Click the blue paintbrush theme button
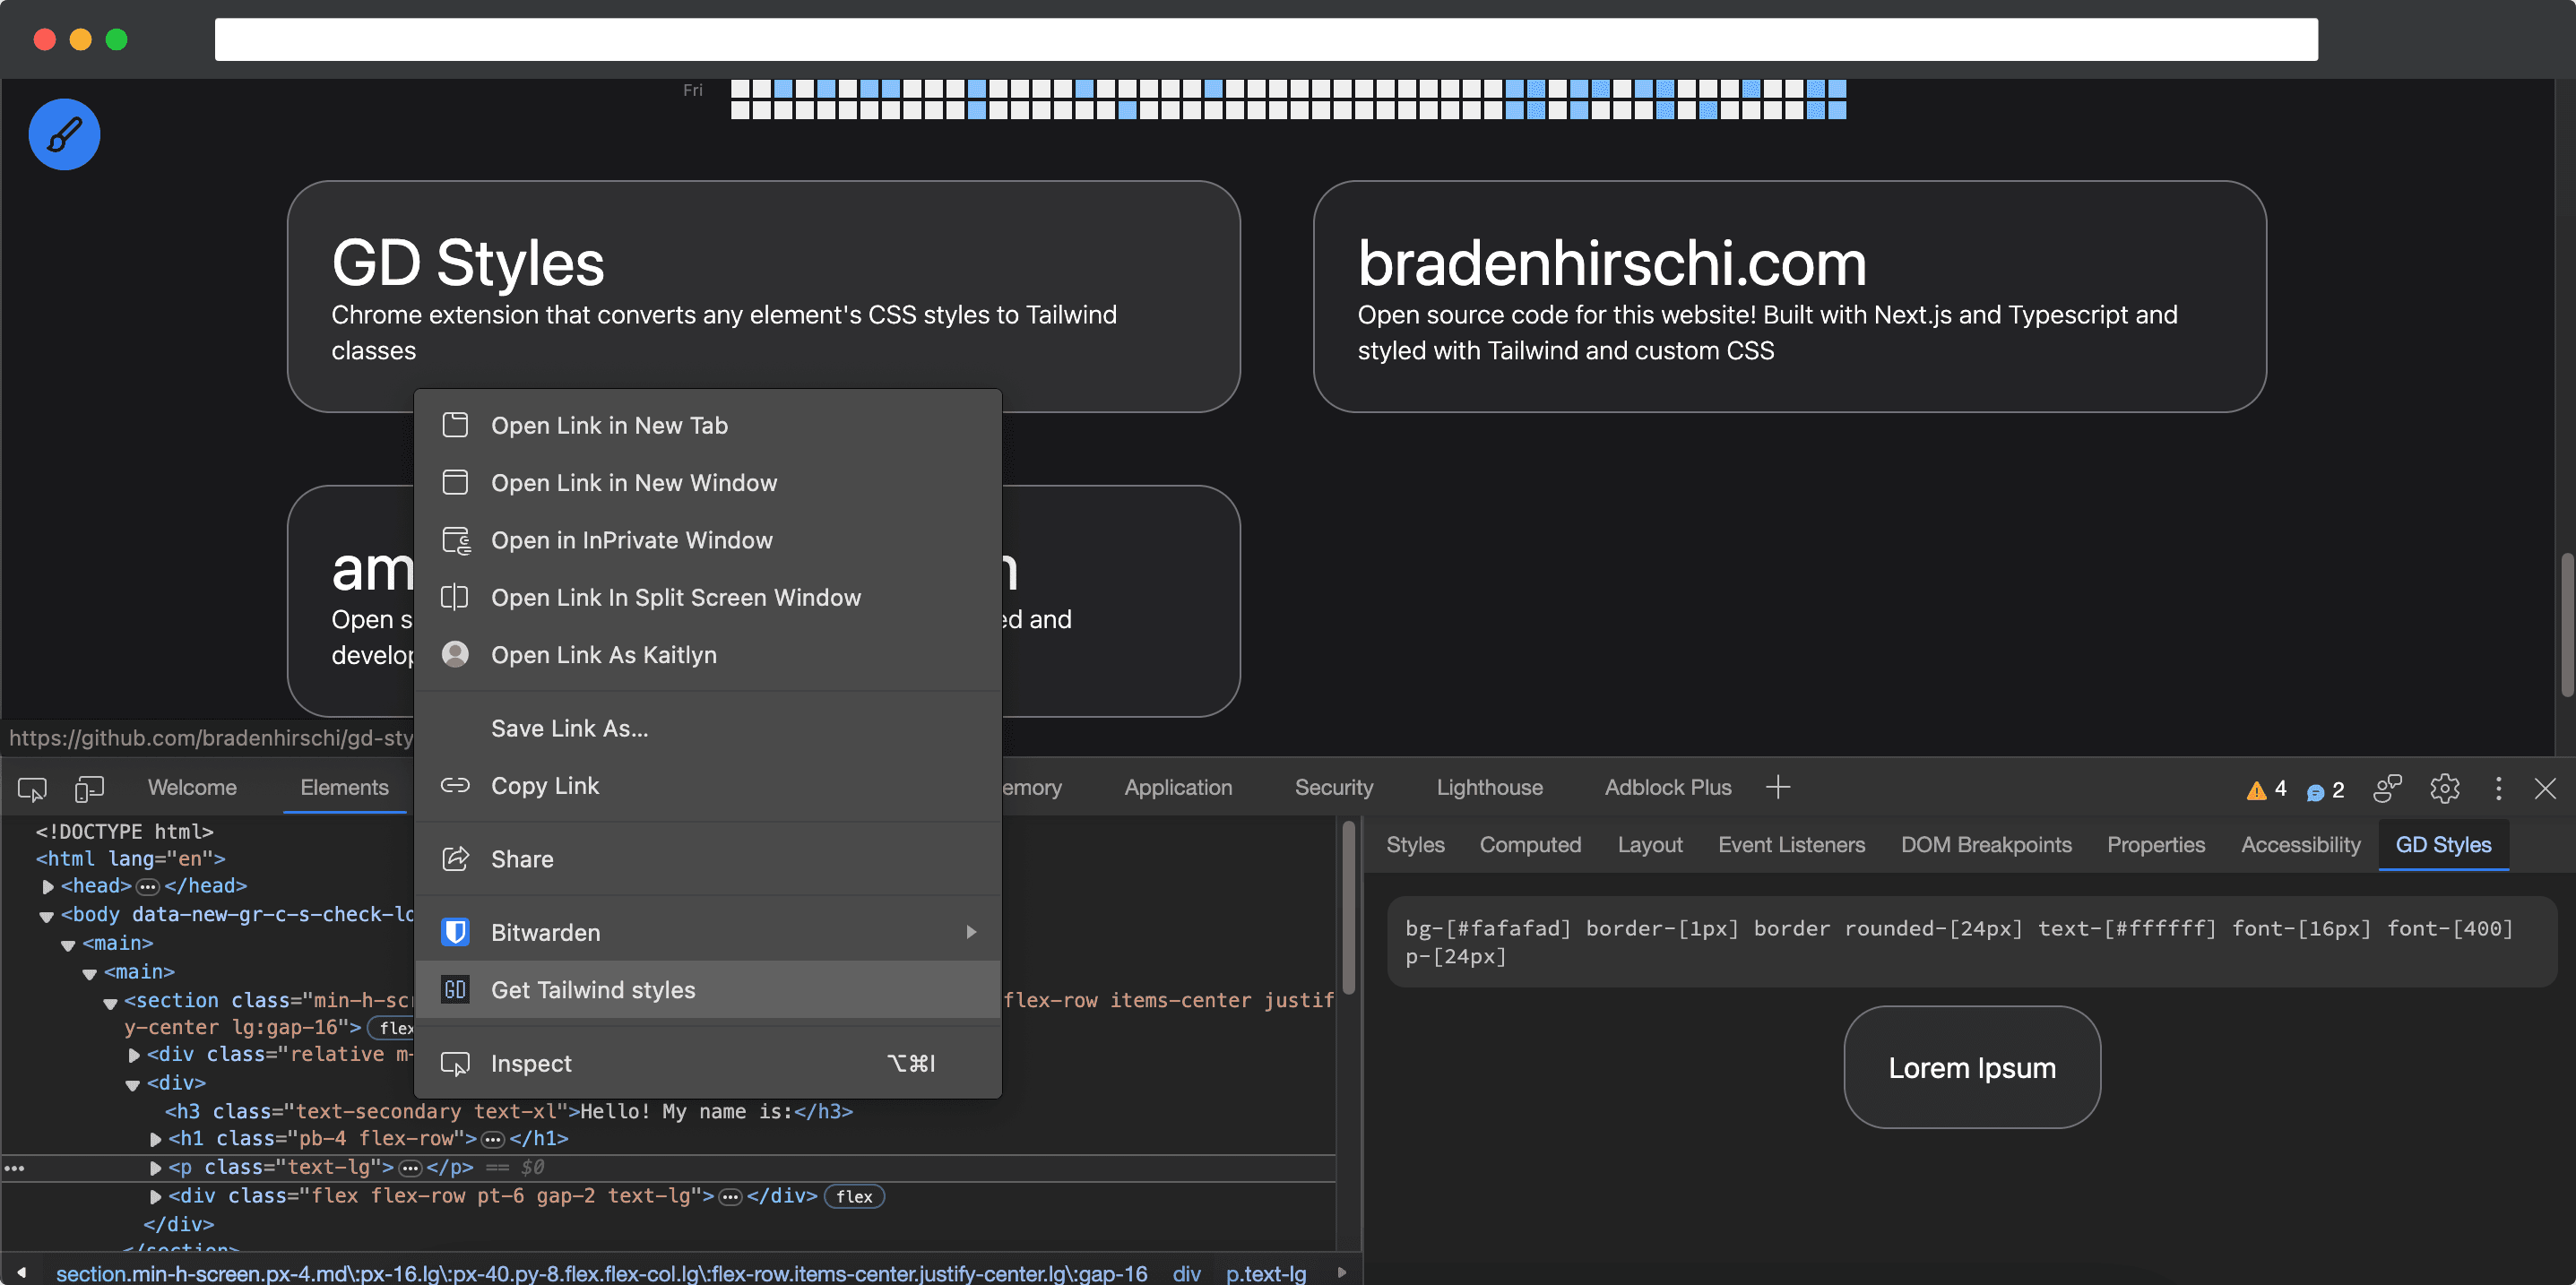This screenshot has height=1285, width=2576. (64, 134)
